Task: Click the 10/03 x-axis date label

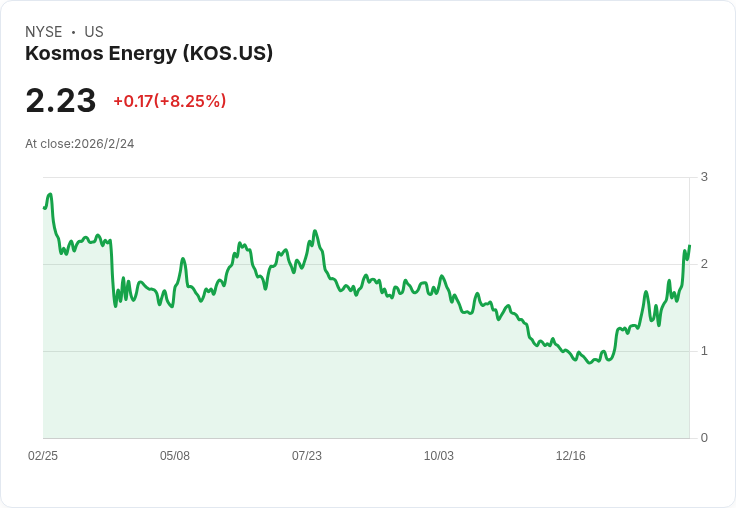Action: coord(439,456)
